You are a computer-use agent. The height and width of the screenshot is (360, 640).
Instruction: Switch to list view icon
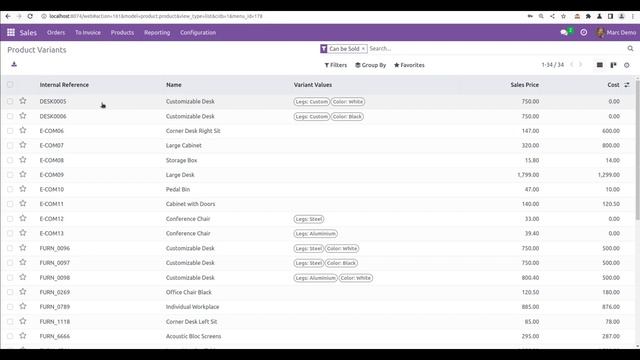point(600,65)
